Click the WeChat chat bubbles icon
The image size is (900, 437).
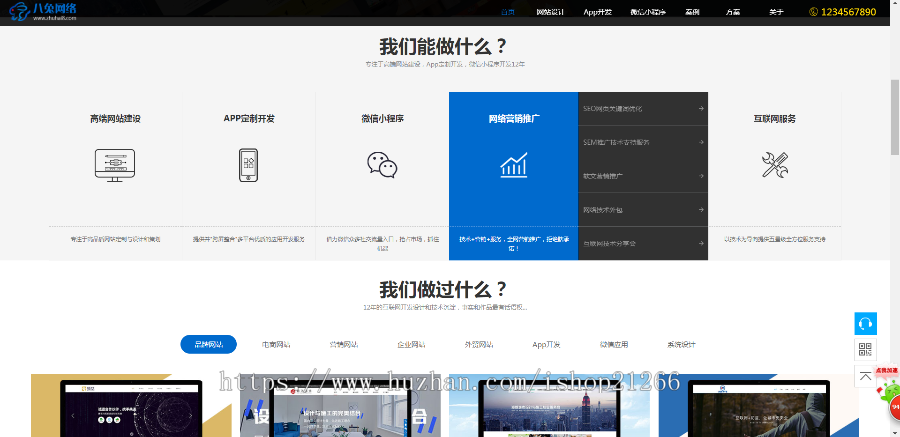pos(382,165)
